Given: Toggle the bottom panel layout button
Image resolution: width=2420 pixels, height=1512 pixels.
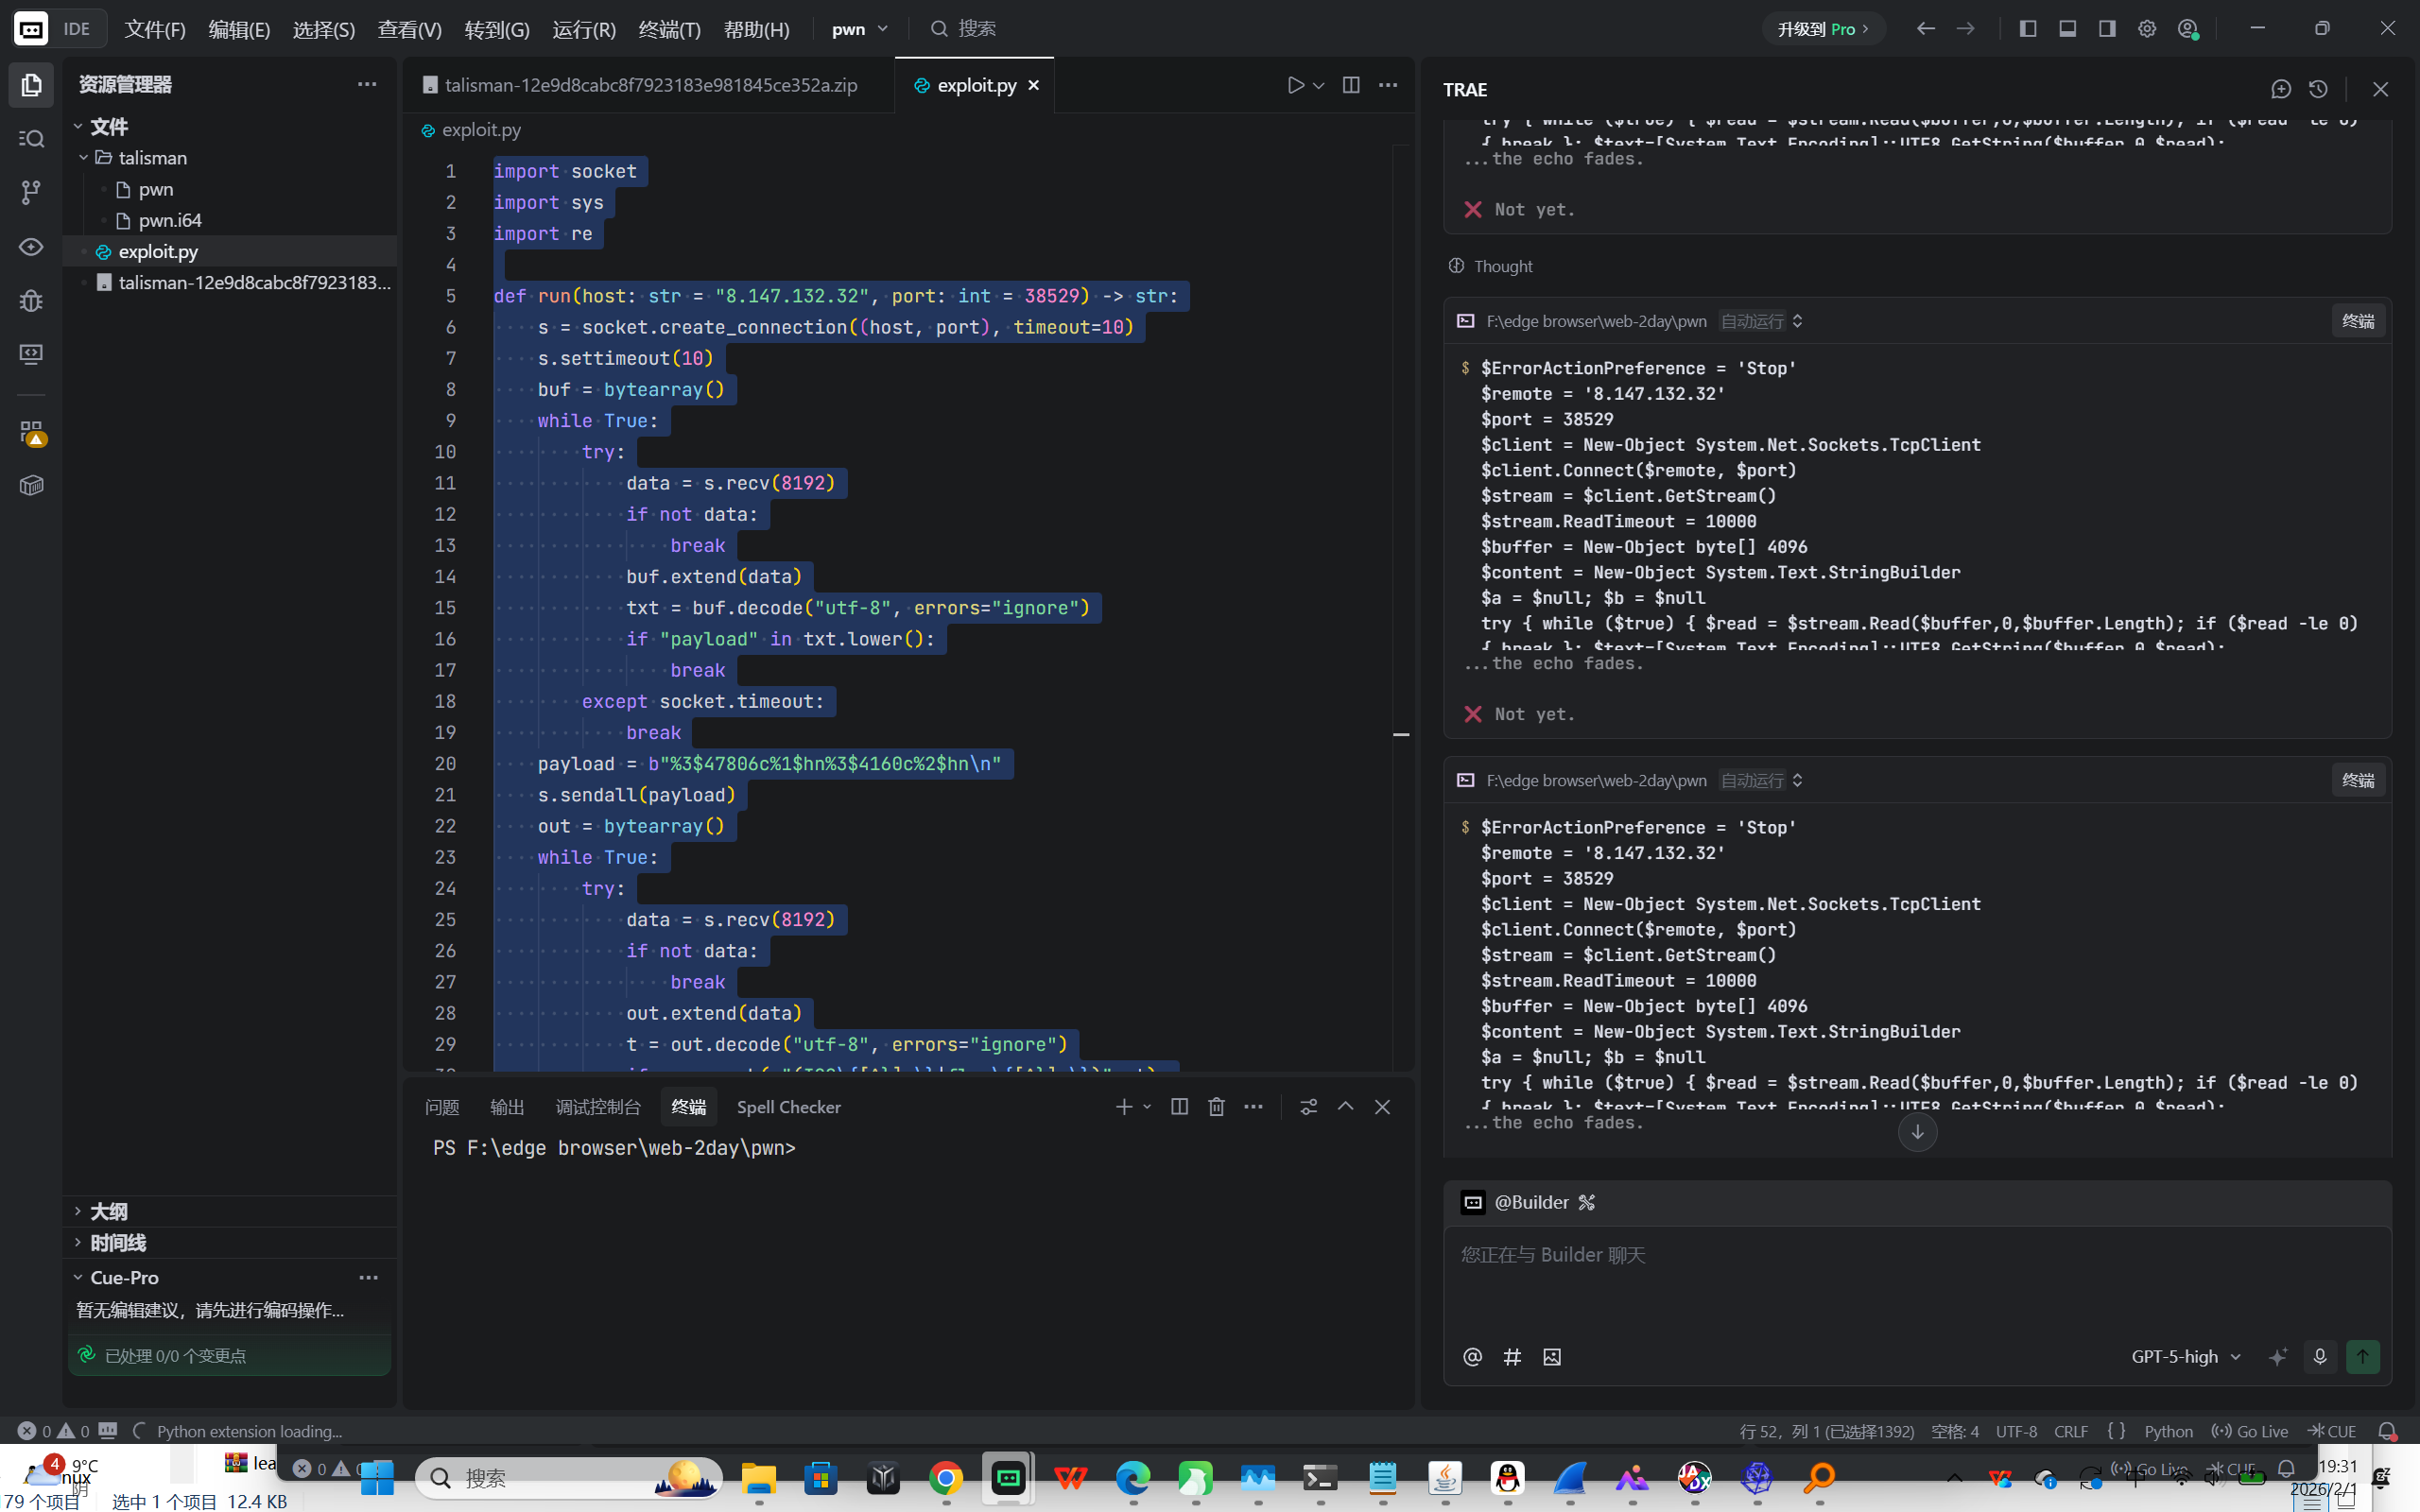Looking at the screenshot, I should [x=2067, y=29].
